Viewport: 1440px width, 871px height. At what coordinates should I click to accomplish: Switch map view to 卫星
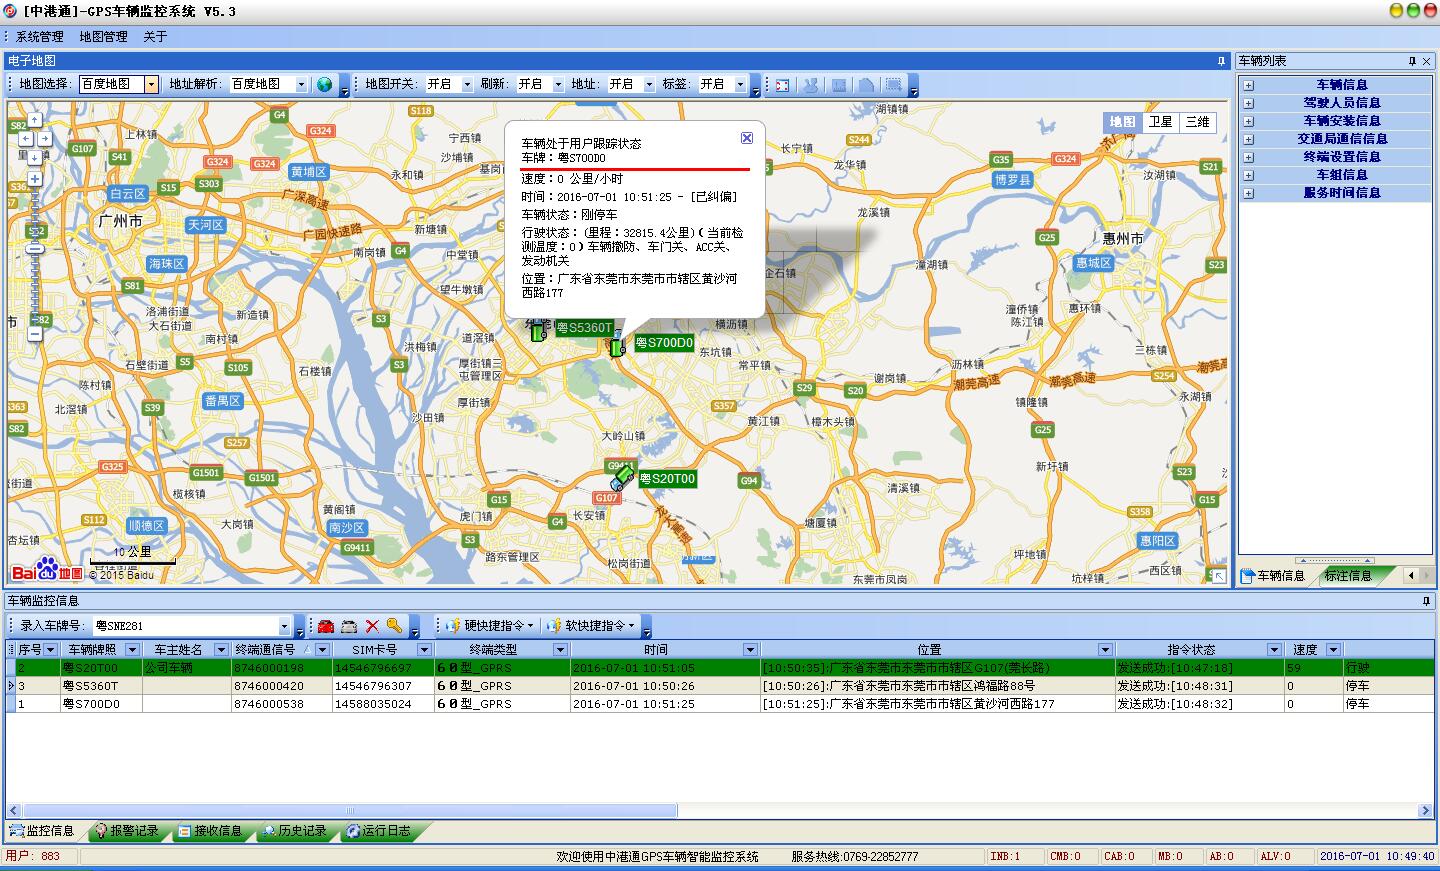coord(1160,122)
